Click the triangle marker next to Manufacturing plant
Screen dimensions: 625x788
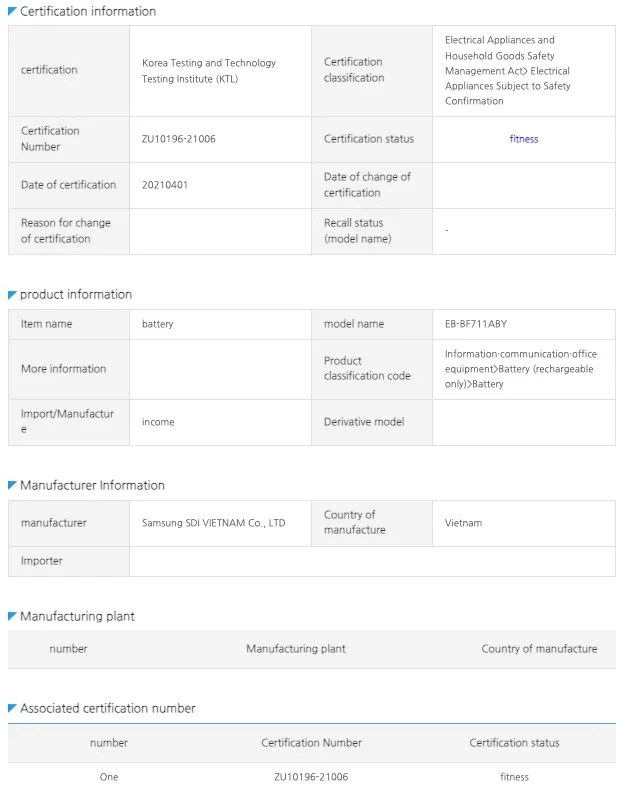12,617
